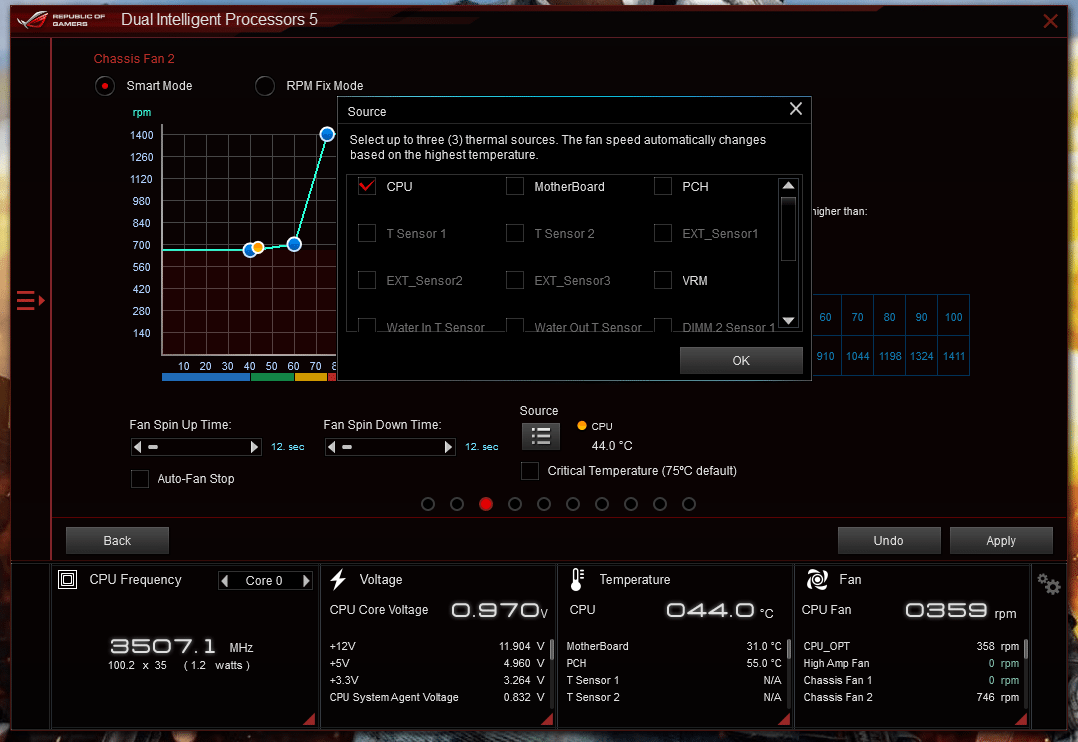
Task: Check the EXT_Sensor1 source
Action: 663,233
